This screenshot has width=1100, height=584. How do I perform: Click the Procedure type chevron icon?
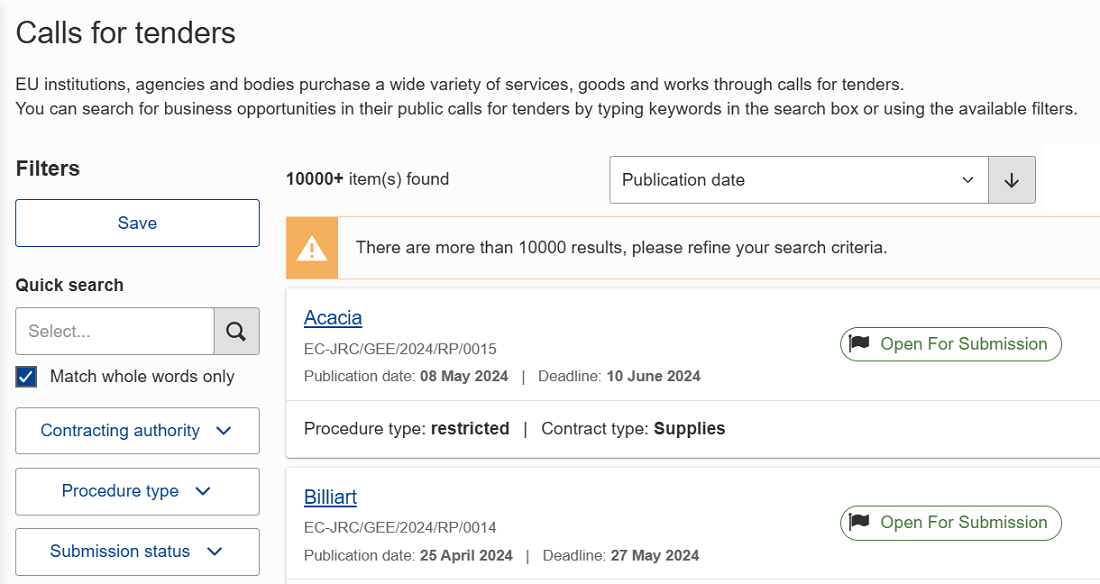(x=203, y=491)
